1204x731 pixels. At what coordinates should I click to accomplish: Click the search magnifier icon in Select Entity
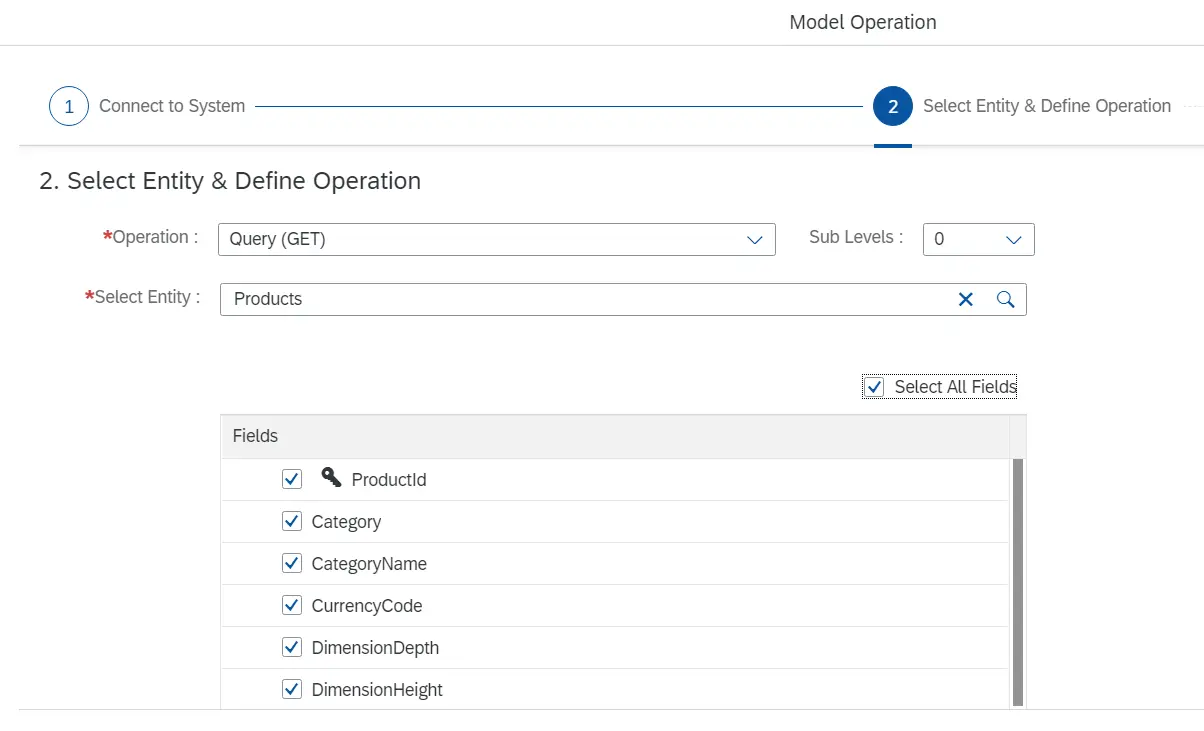(x=1006, y=299)
